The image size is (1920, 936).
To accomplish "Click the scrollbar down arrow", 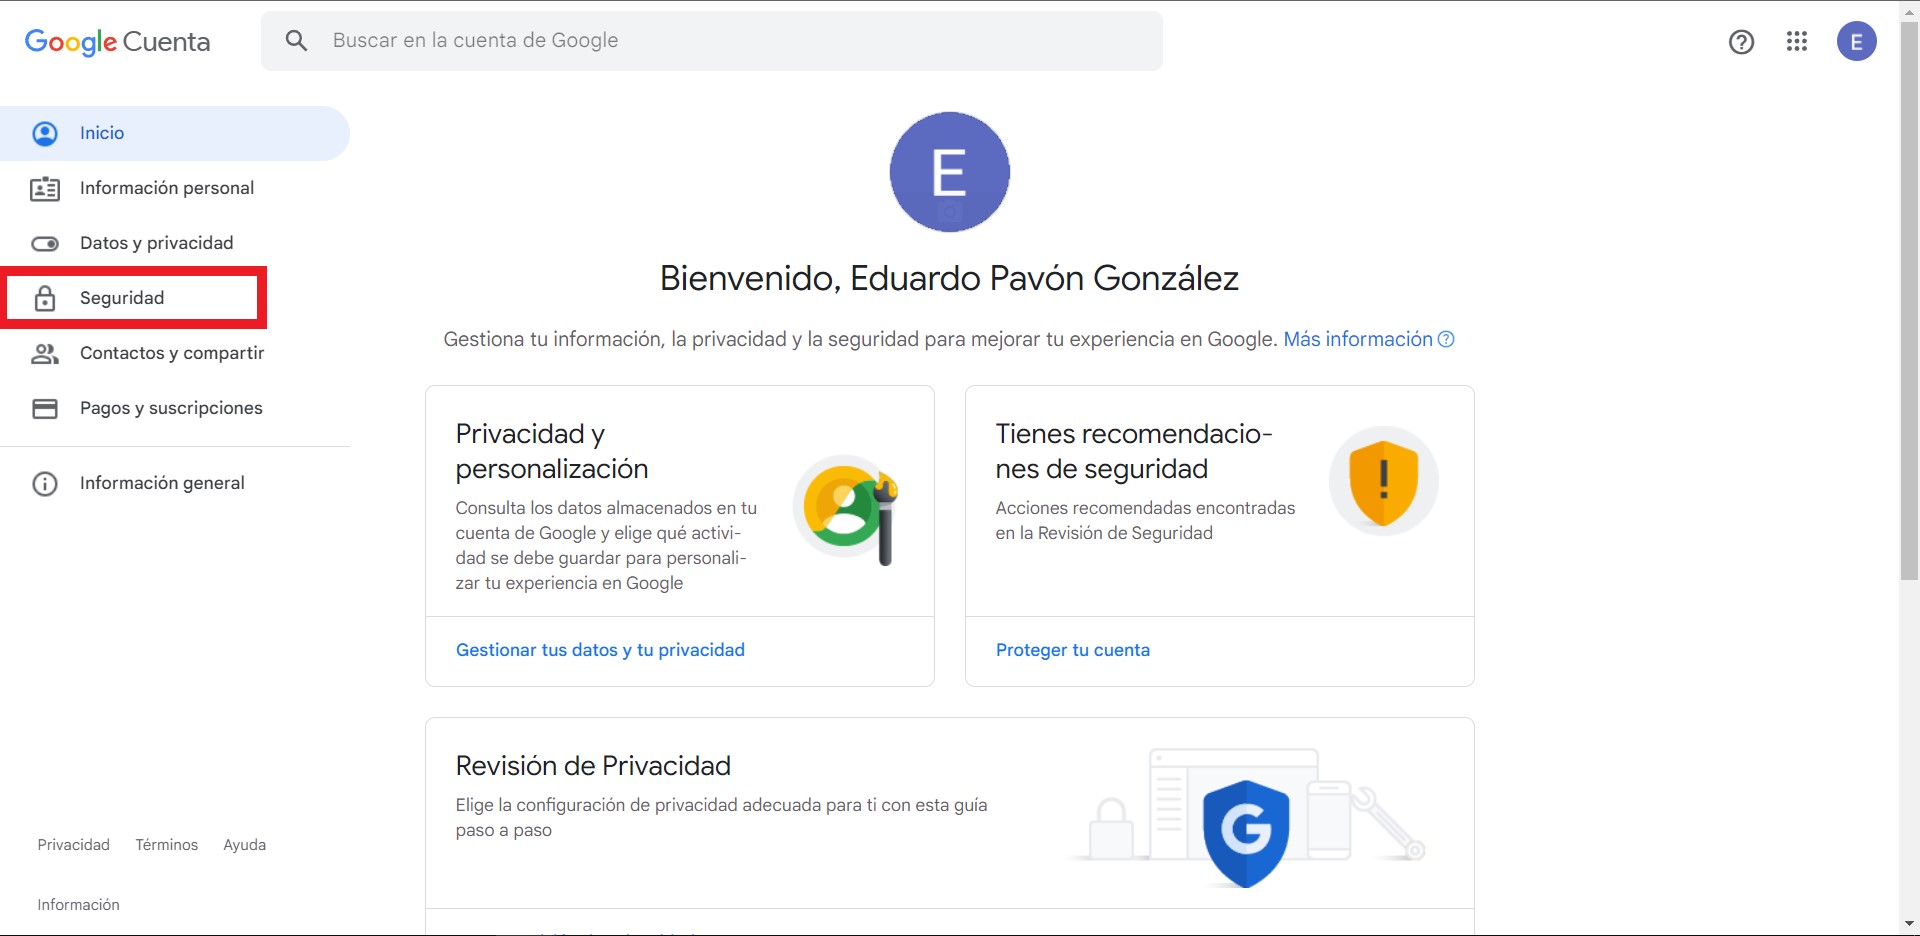I will pyautogui.click(x=1909, y=925).
